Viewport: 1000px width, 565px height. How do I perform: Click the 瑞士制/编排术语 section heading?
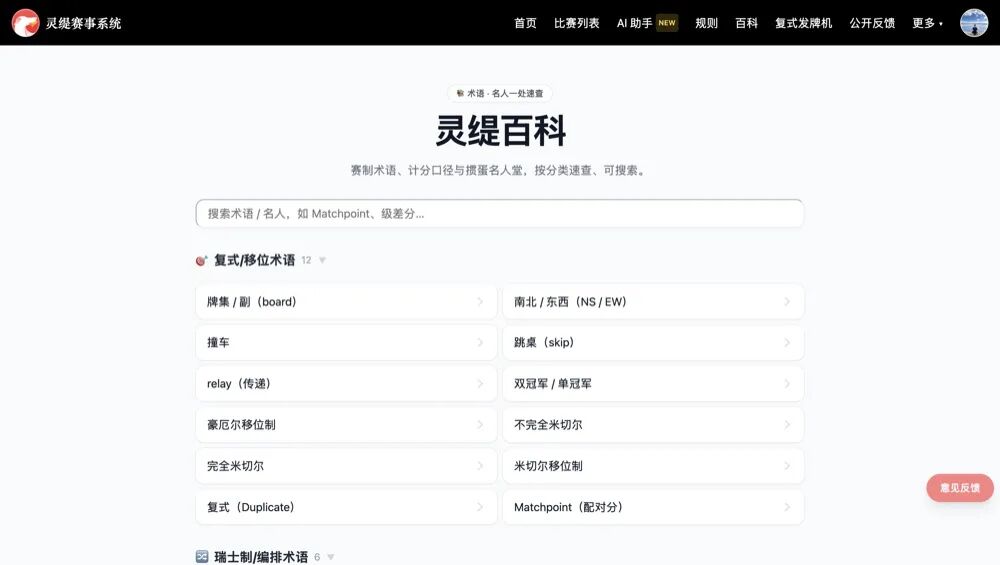(x=261, y=557)
